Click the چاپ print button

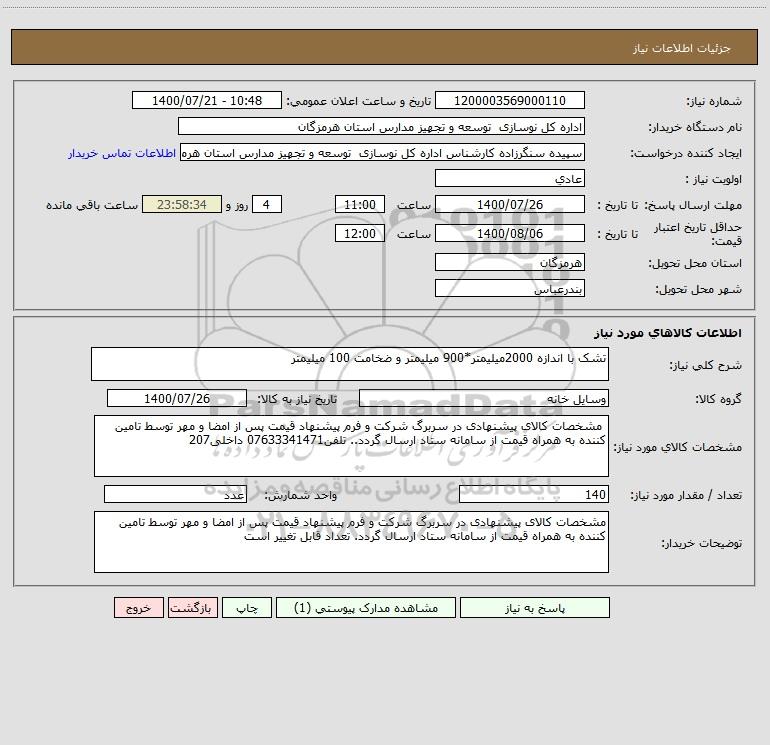247,608
